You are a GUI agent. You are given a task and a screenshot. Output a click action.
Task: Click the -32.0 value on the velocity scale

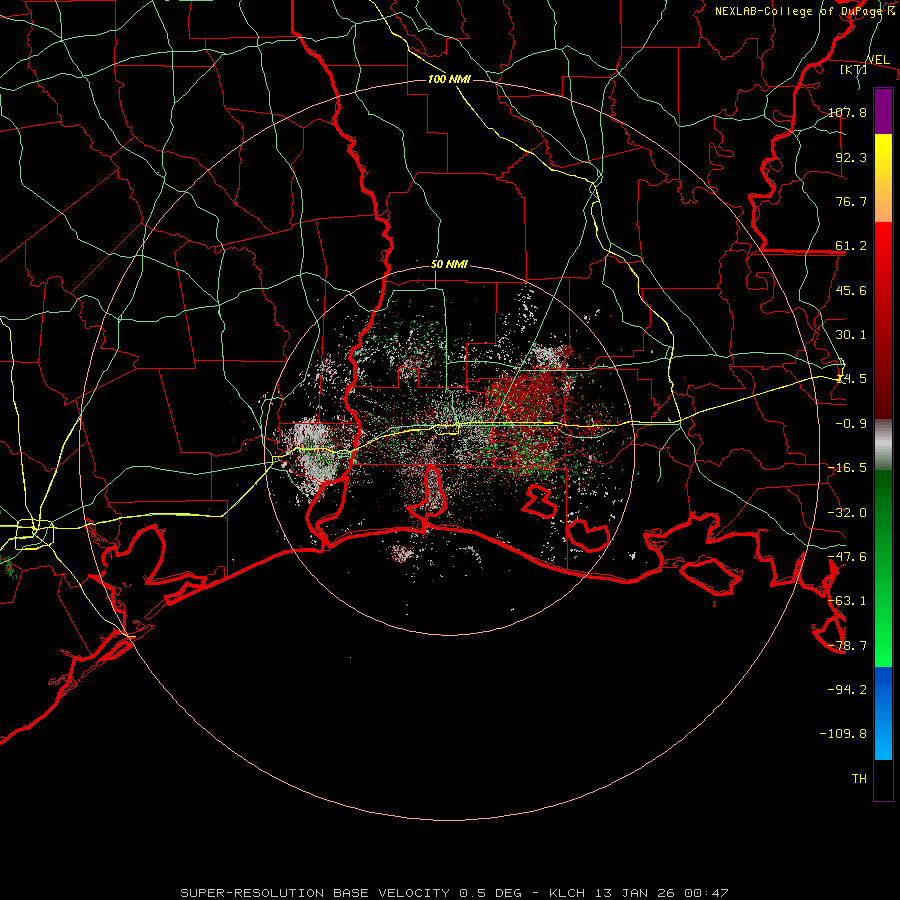[x=847, y=513]
